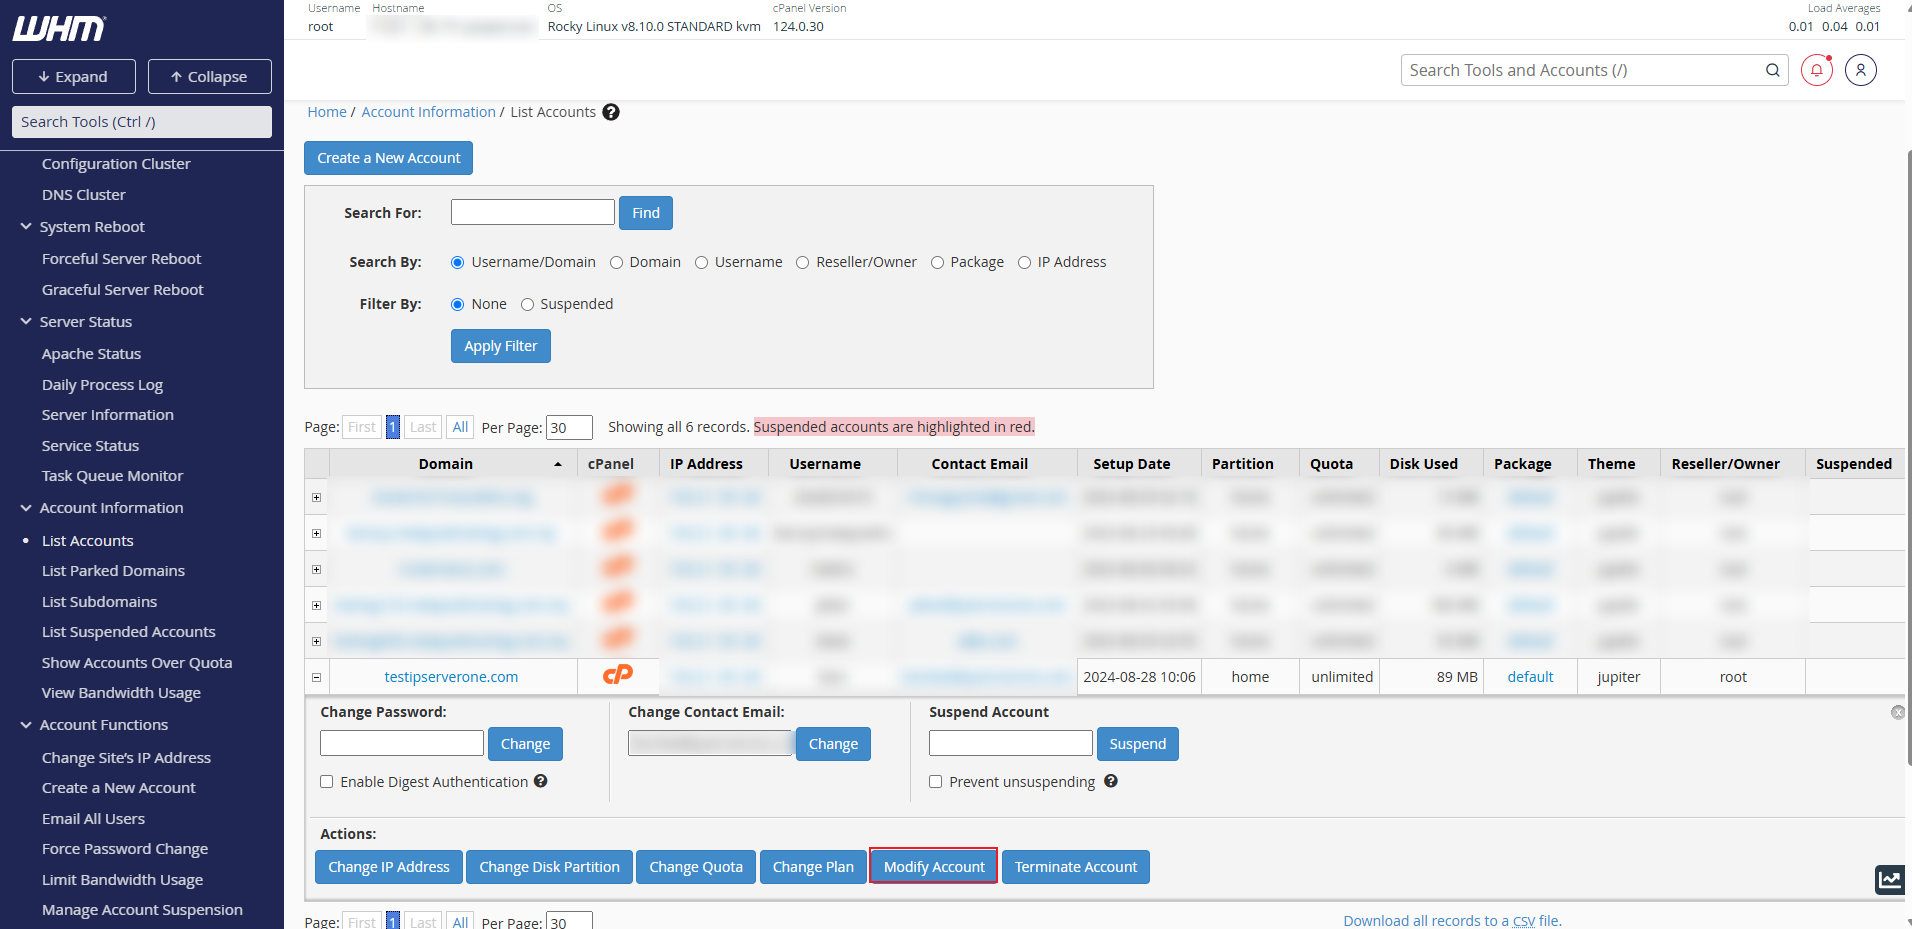Image resolution: width=1912 pixels, height=929 pixels.
Task: Select Suspended filter option
Action: [527, 304]
